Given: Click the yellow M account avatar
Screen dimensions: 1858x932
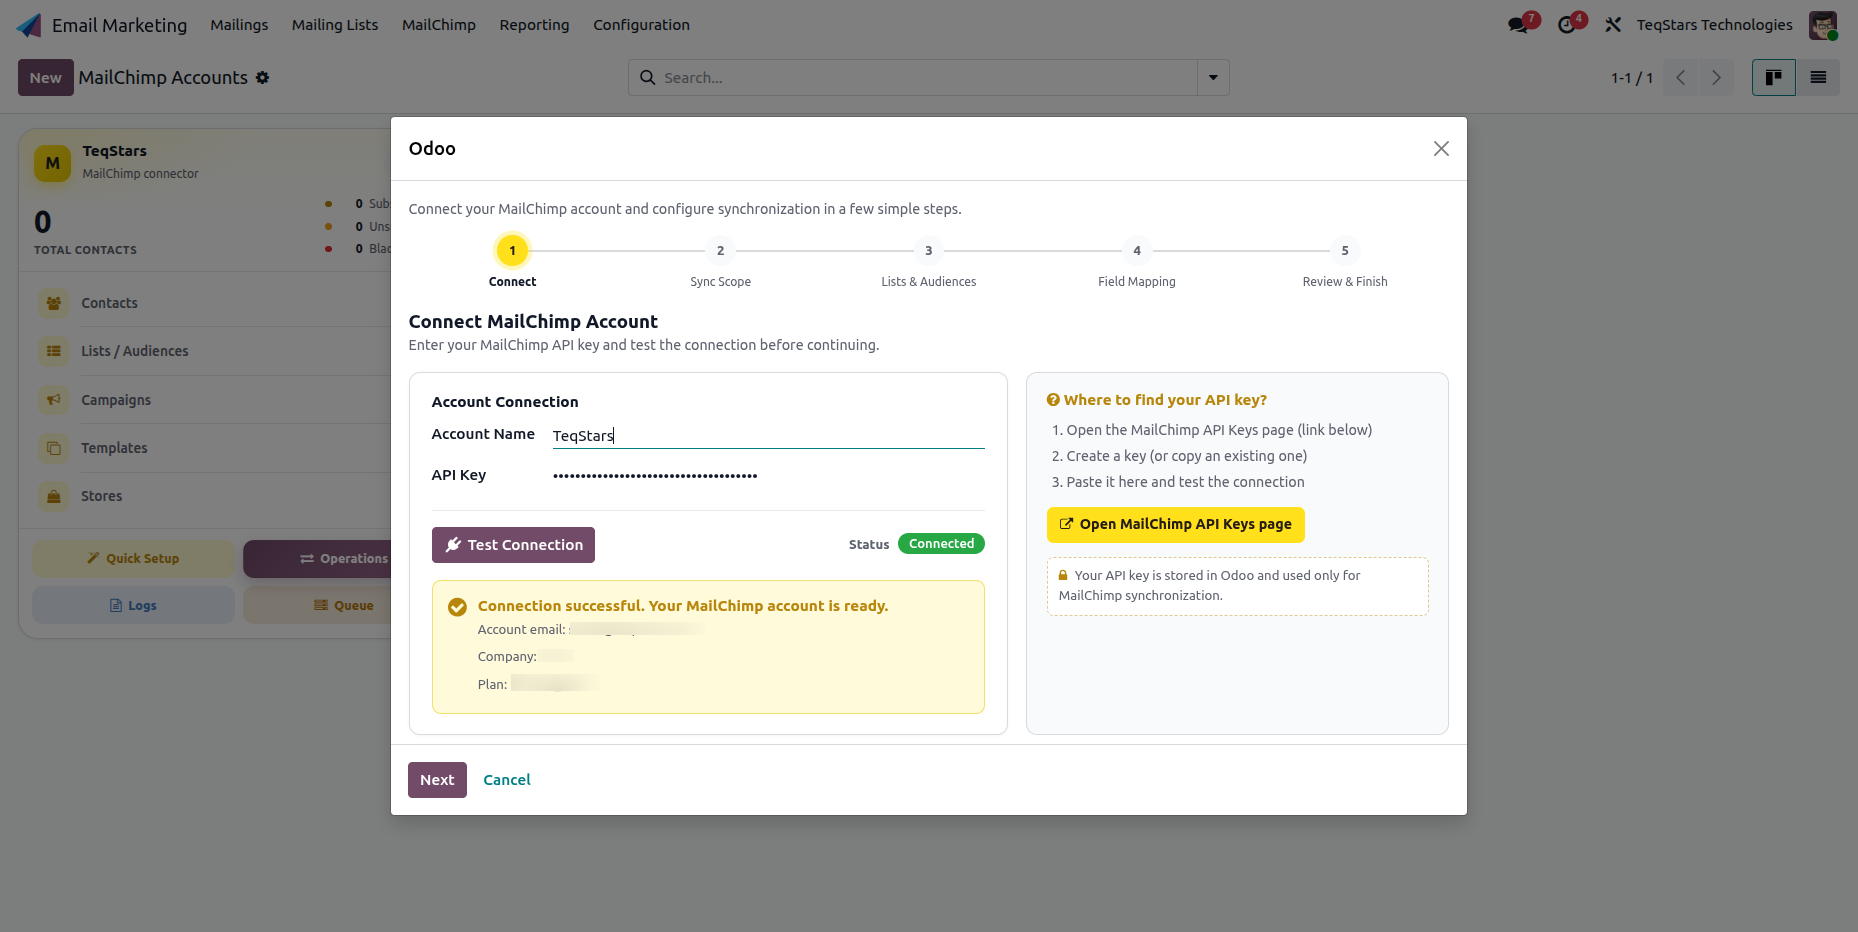Looking at the screenshot, I should tap(53, 163).
